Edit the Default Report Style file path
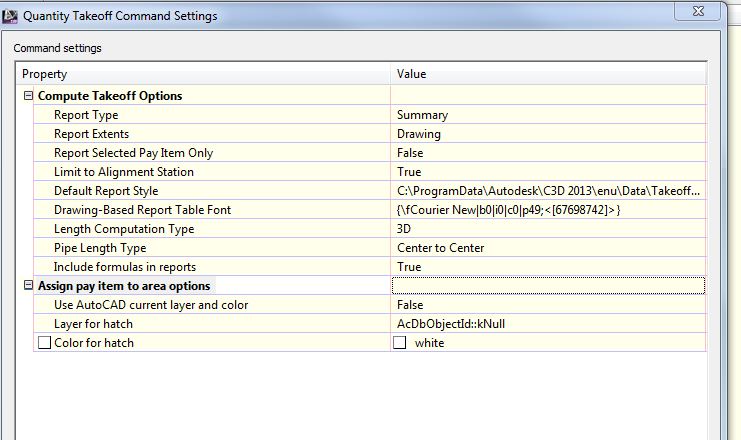The width and height of the screenshot is (741, 440). tap(548, 191)
